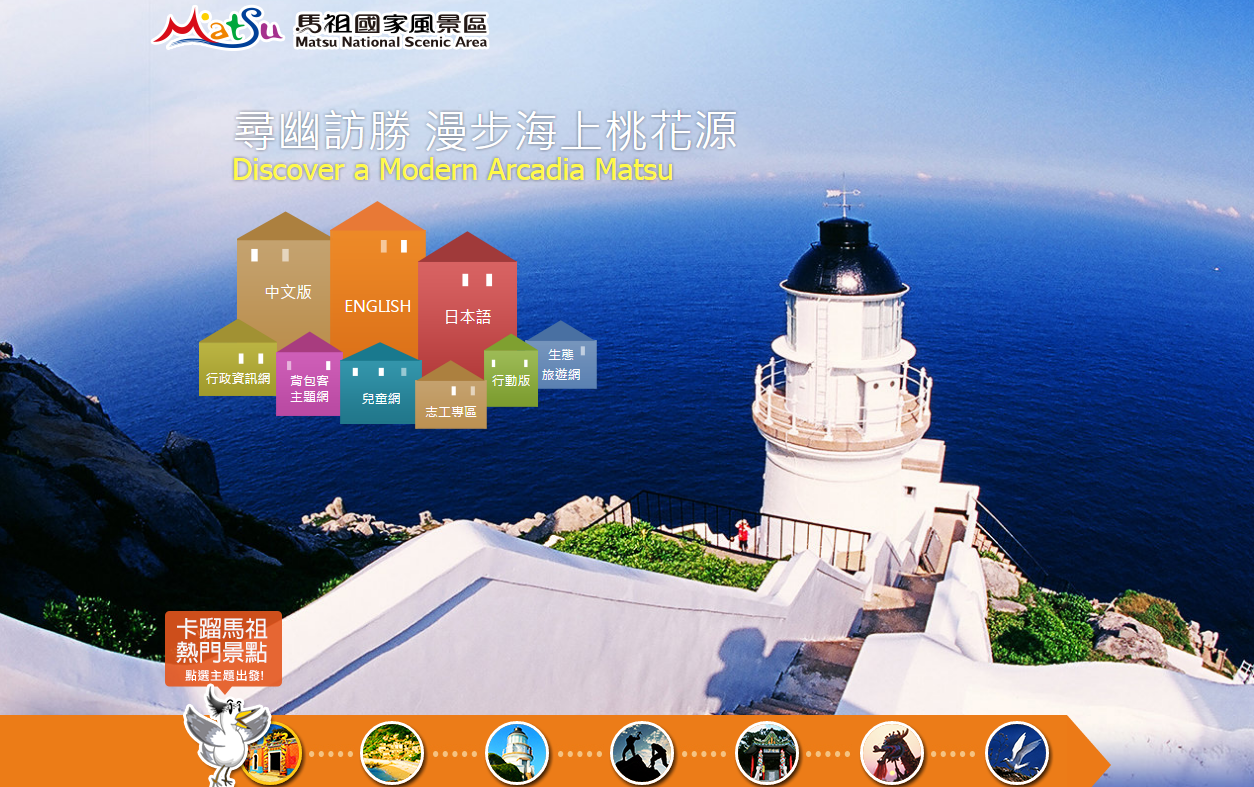
Task: Open the 行政資訊網 olive house
Action: (x=237, y=377)
